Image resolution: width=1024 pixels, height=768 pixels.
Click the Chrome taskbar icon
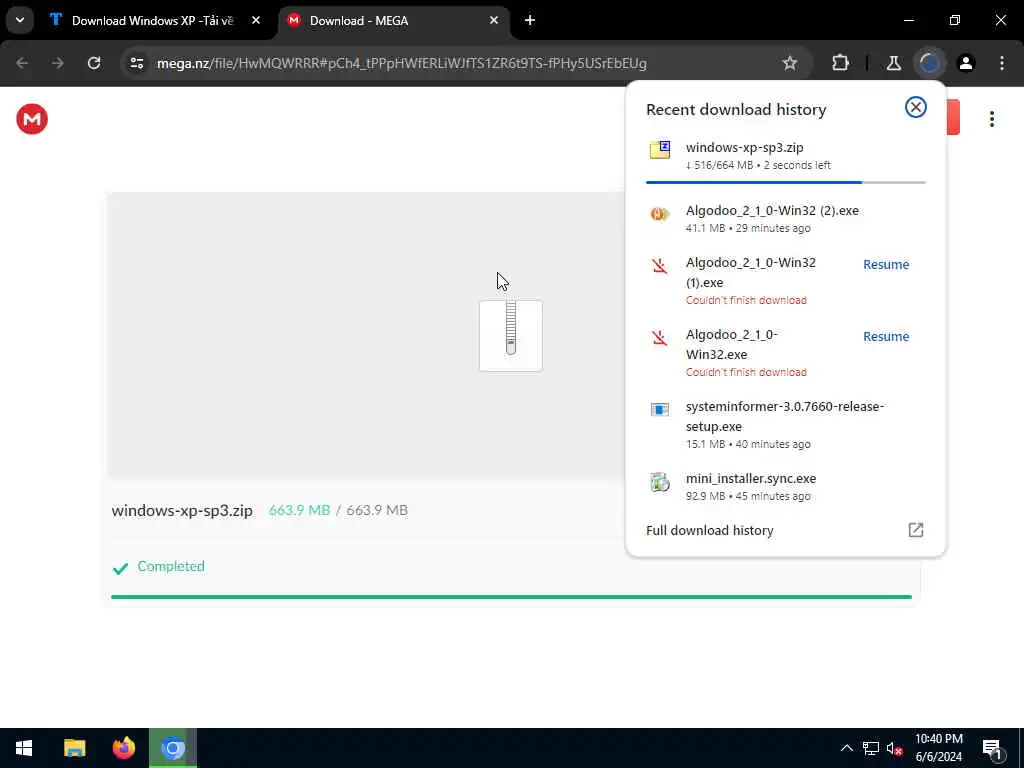(173, 748)
